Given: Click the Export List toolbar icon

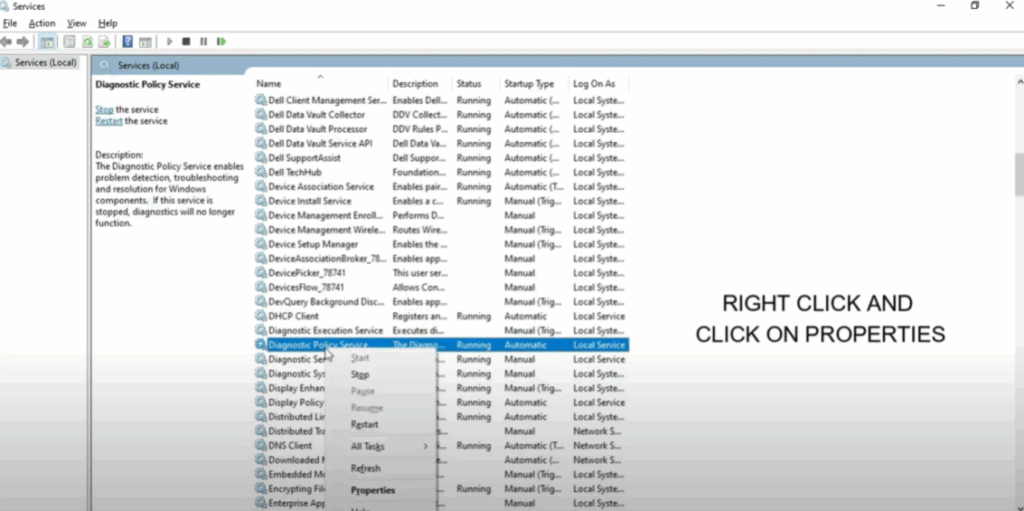Looking at the screenshot, I should pyautogui.click(x=104, y=42).
